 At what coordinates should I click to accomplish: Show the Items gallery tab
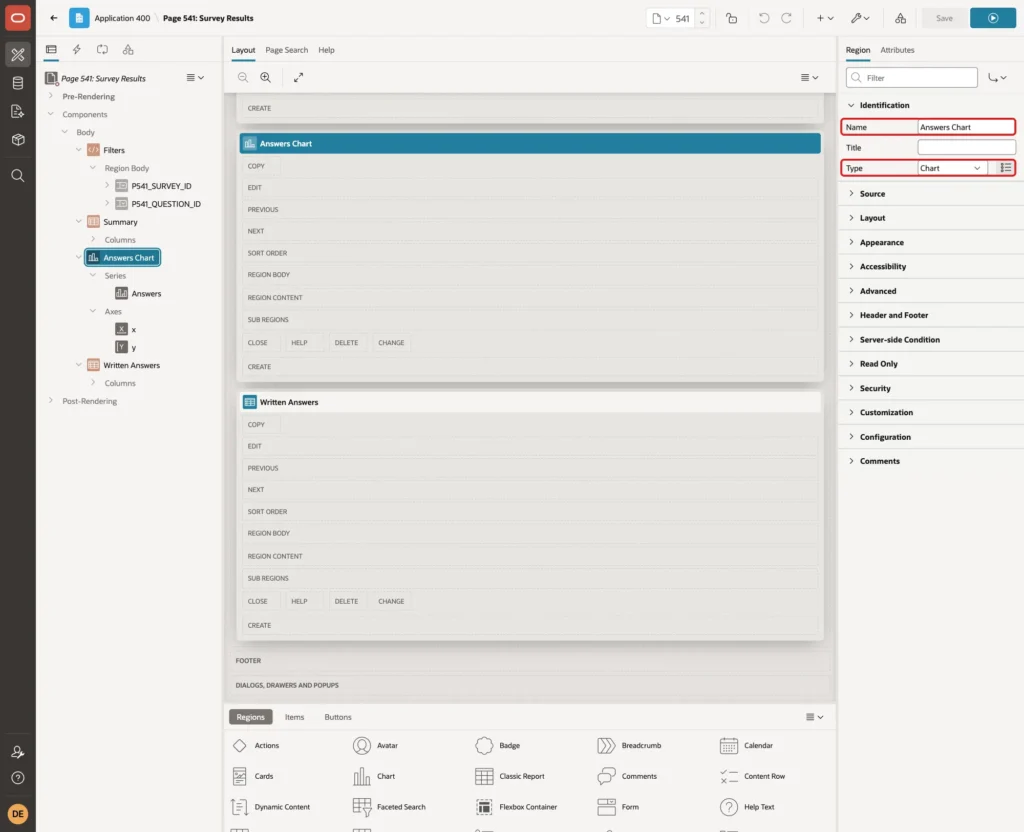pyautogui.click(x=295, y=717)
